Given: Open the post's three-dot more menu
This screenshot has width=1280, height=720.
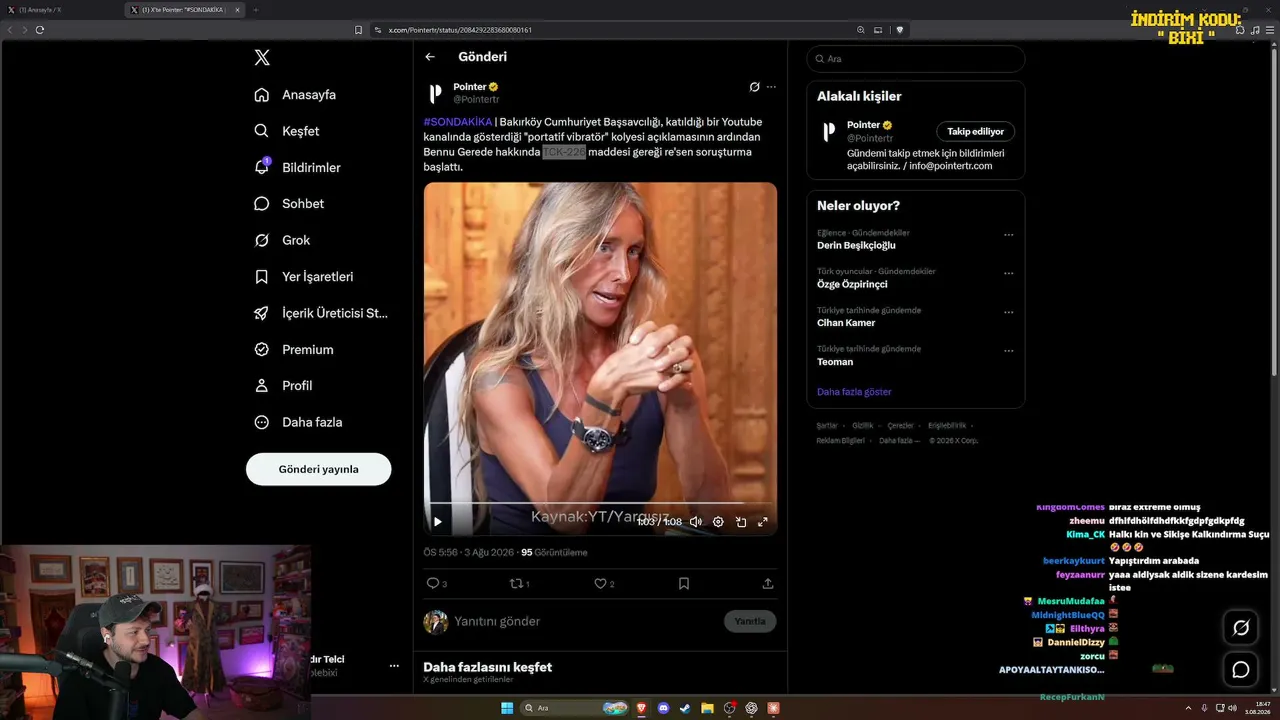Looking at the screenshot, I should click(x=771, y=87).
